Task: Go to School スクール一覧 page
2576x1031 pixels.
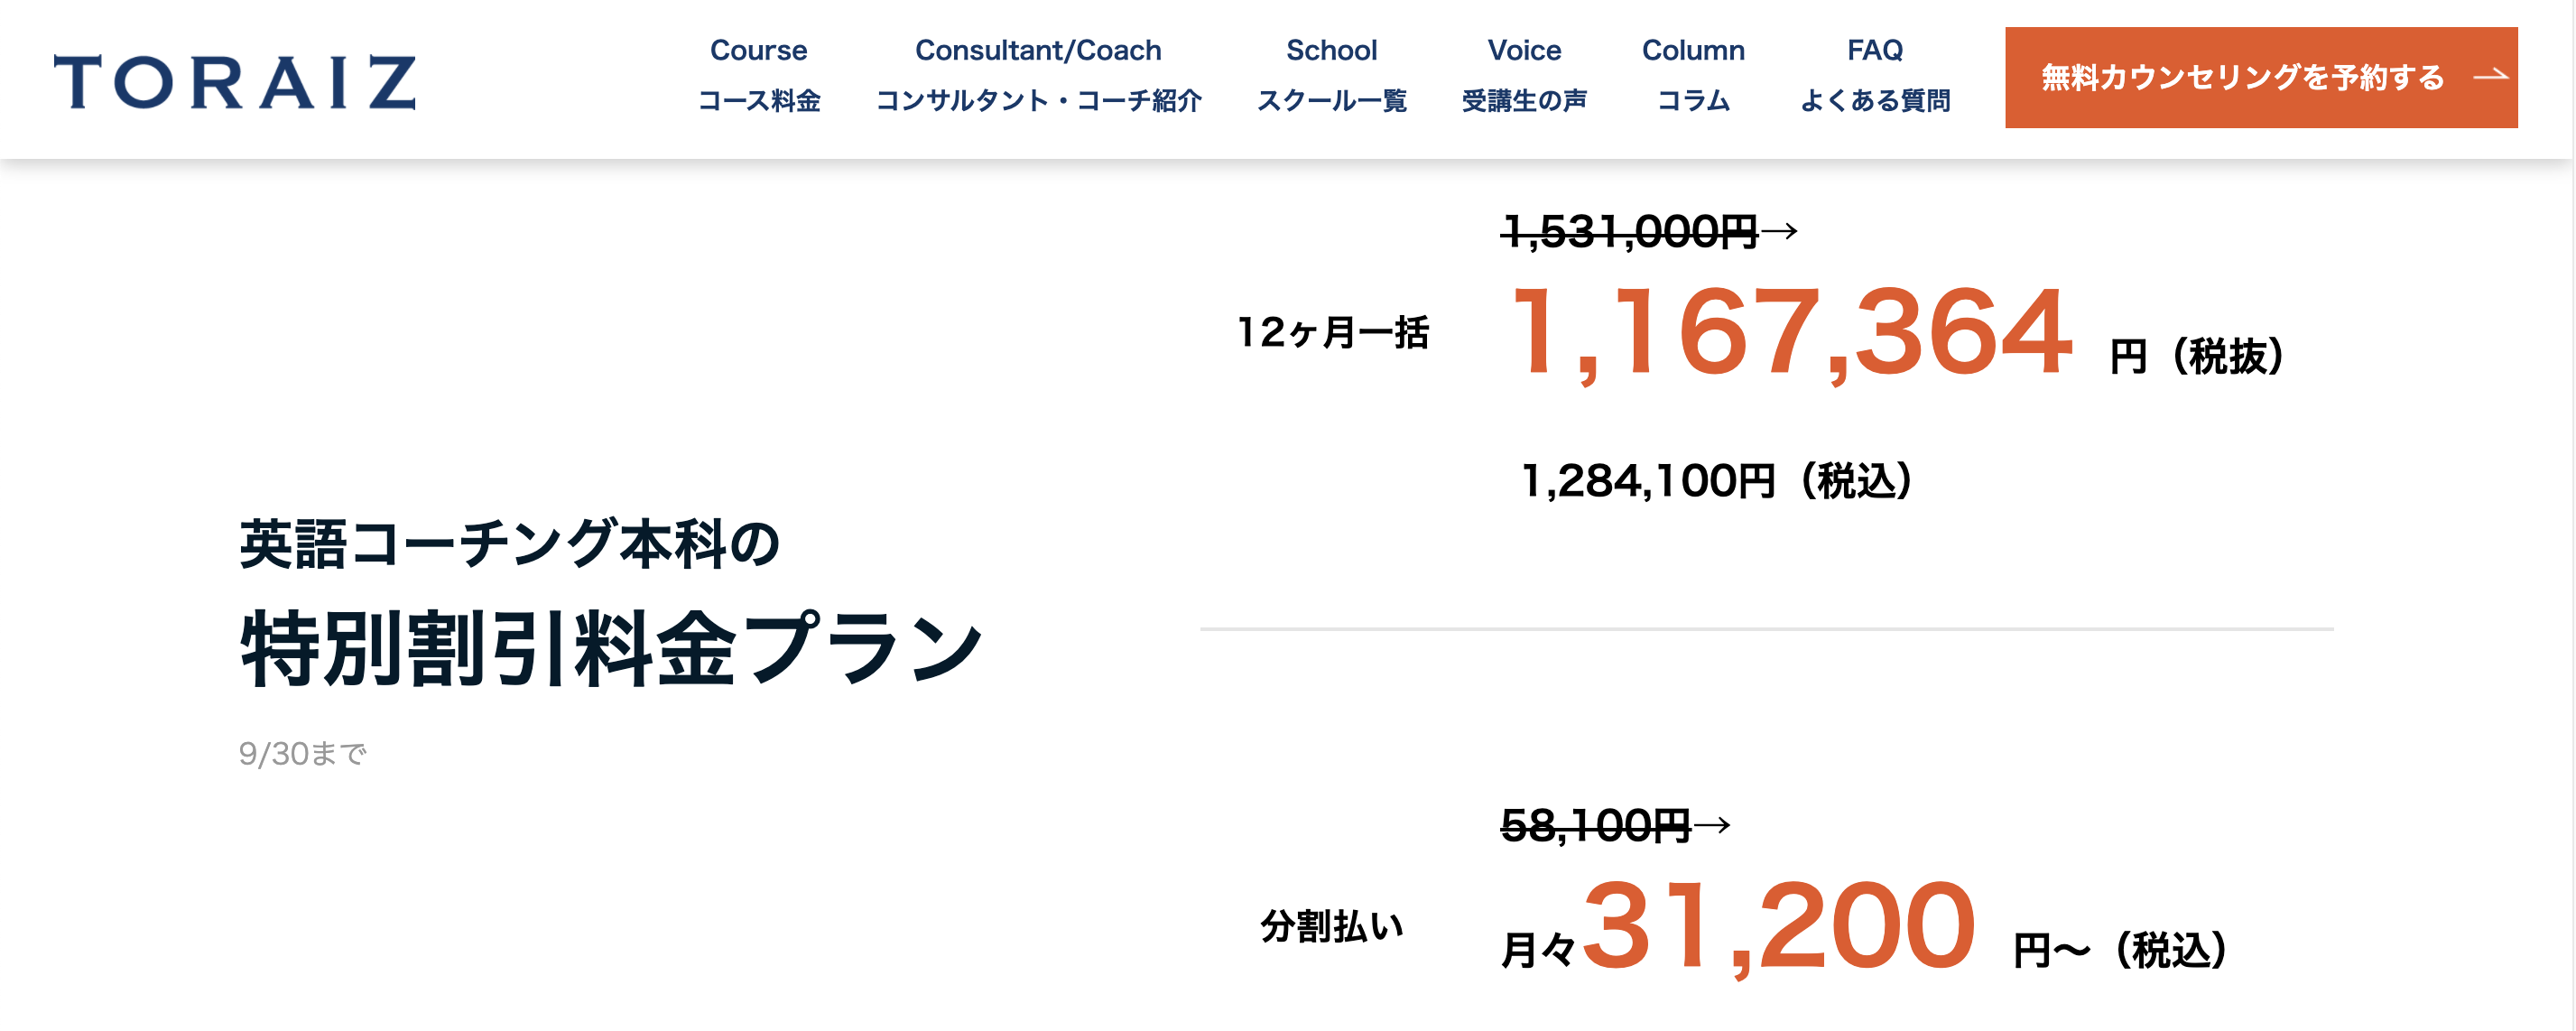Action: click(1331, 75)
